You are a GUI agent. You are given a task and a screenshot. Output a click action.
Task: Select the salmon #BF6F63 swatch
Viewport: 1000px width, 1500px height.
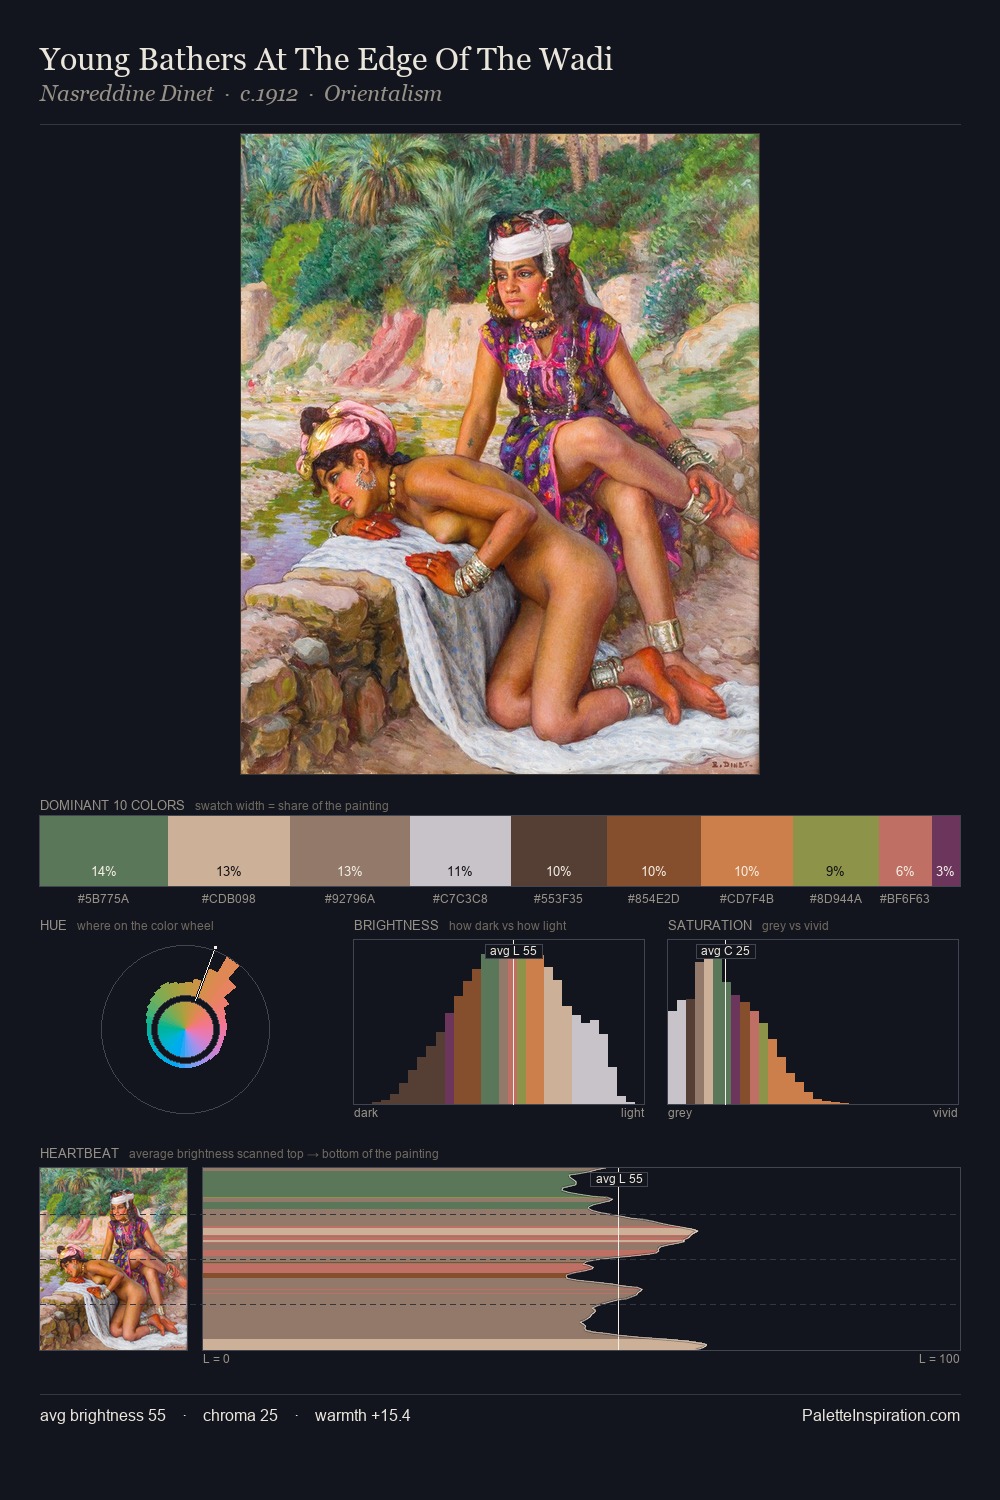(x=905, y=851)
